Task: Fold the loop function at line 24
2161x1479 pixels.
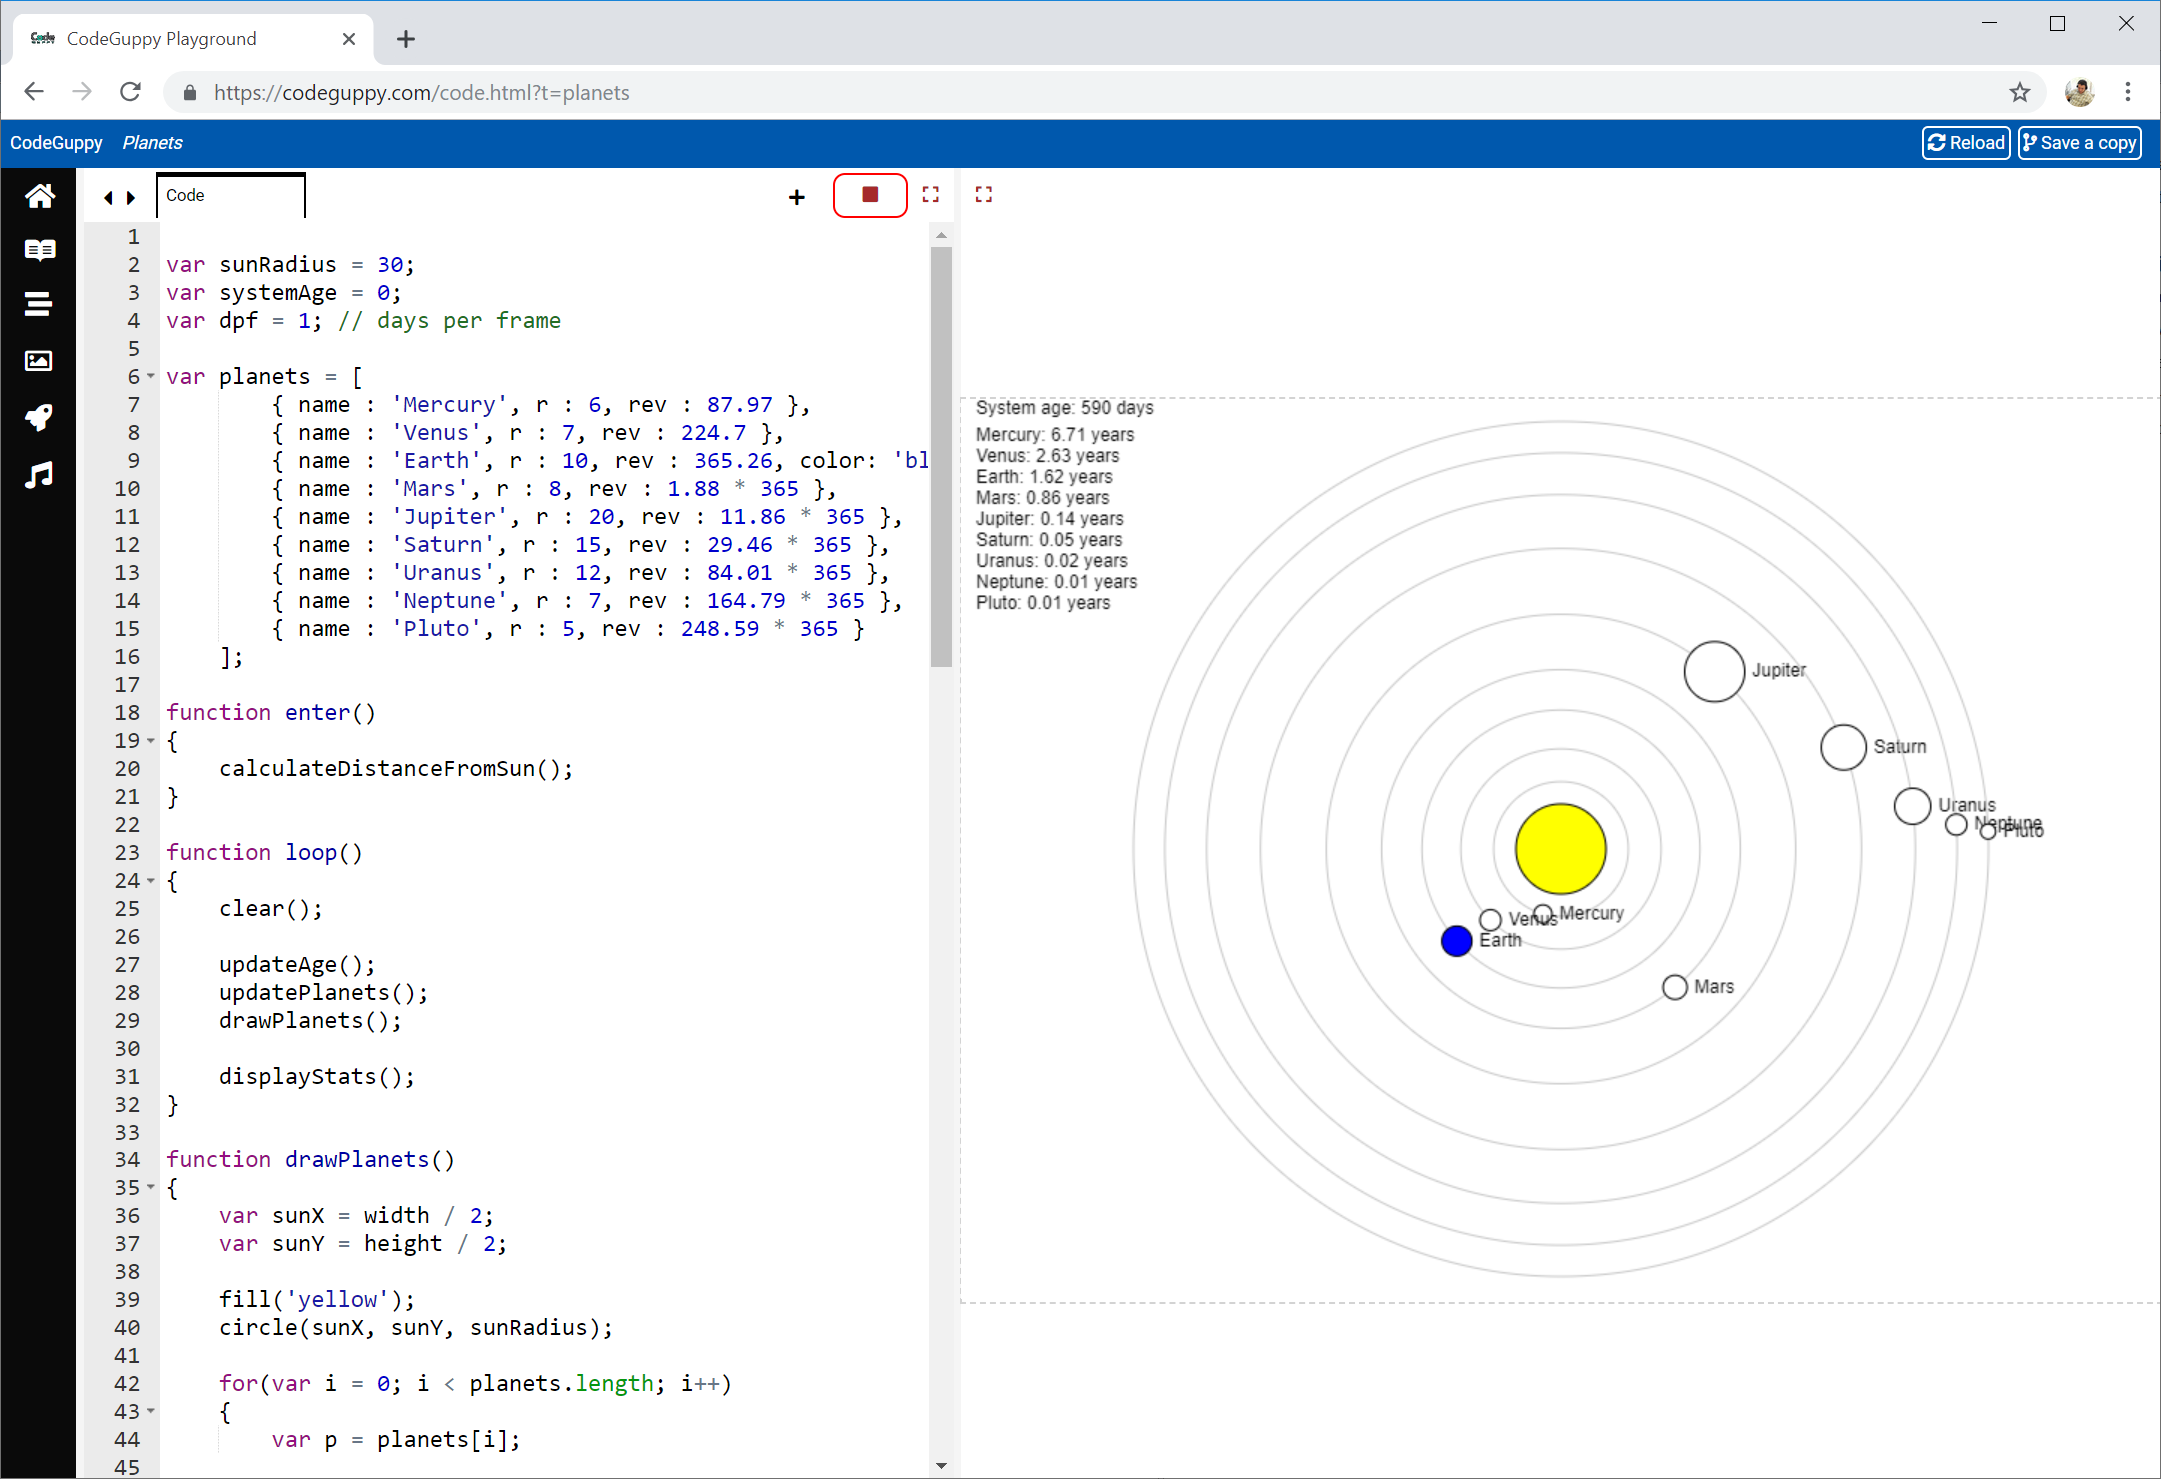Action: coord(151,881)
